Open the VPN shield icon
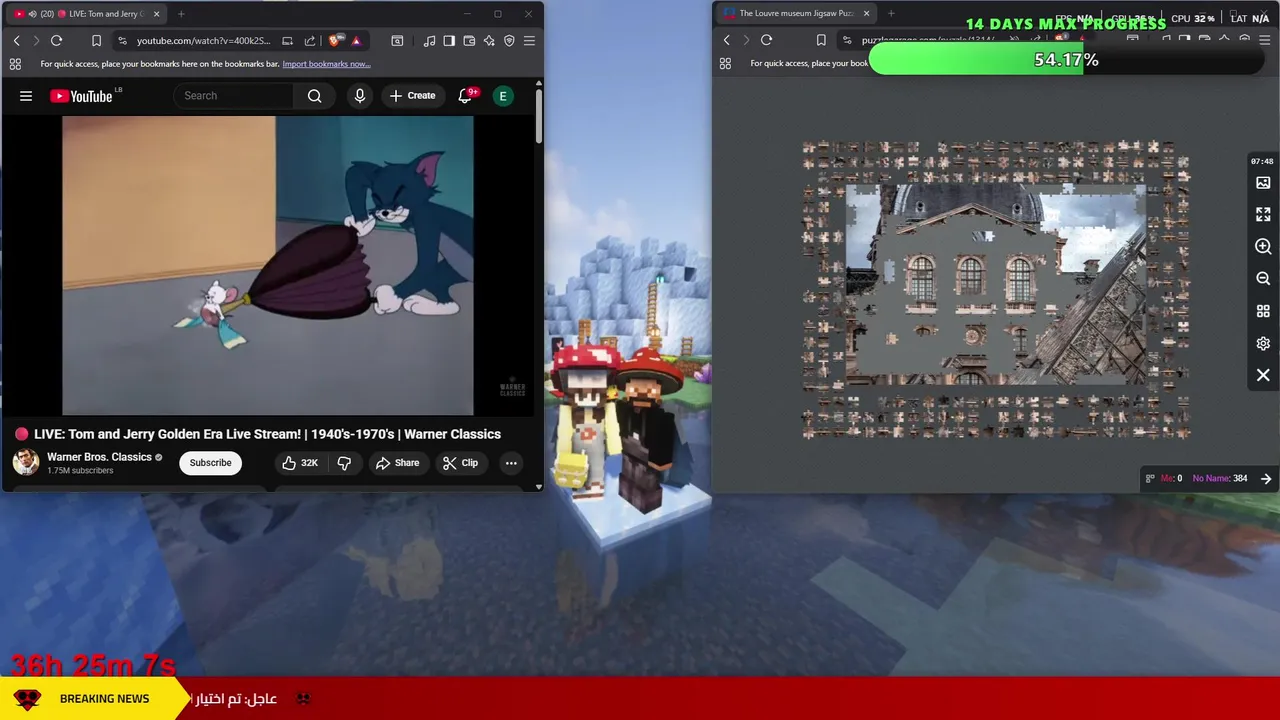The image size is (1280, 720). [x=509, y=41]
